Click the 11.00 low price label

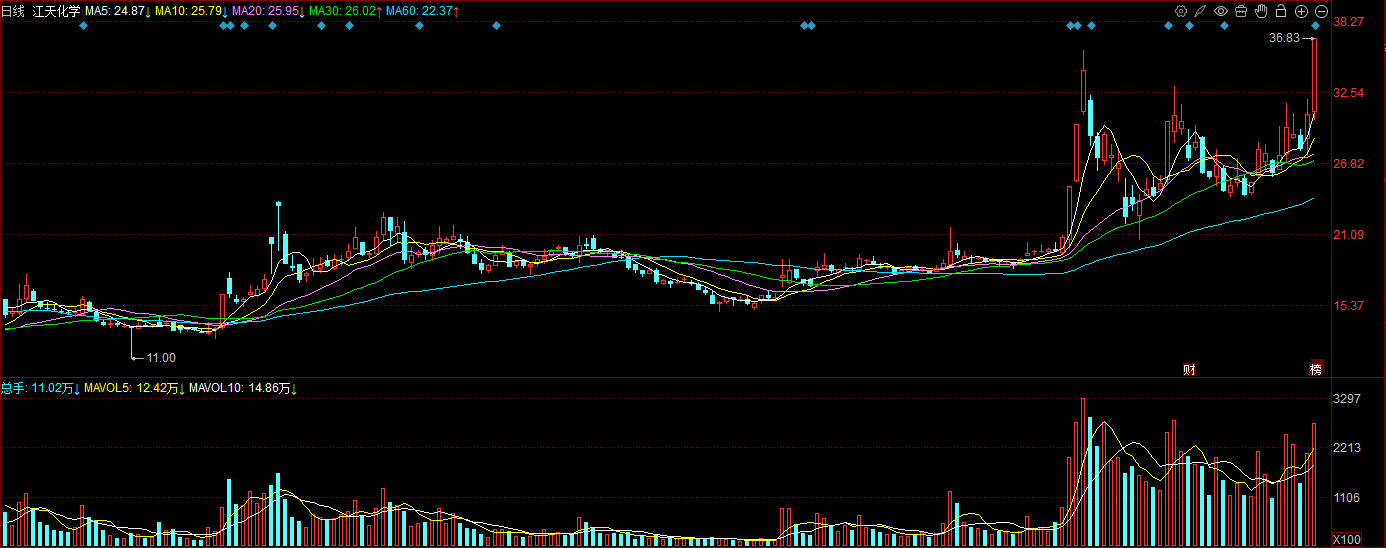click(161, 357)
